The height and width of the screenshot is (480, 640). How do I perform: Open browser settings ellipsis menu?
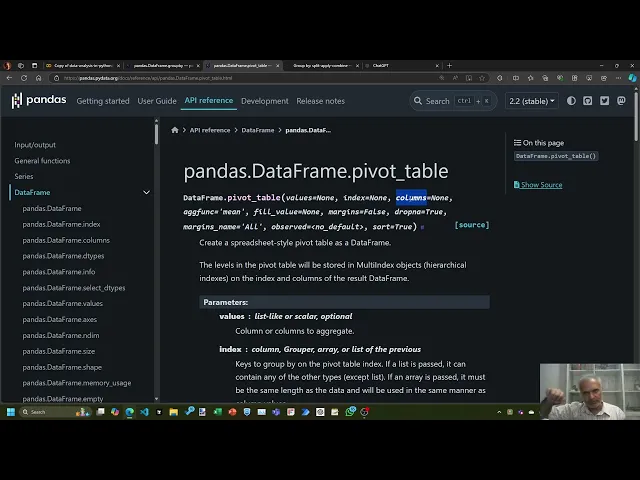[x=618, y=78]
